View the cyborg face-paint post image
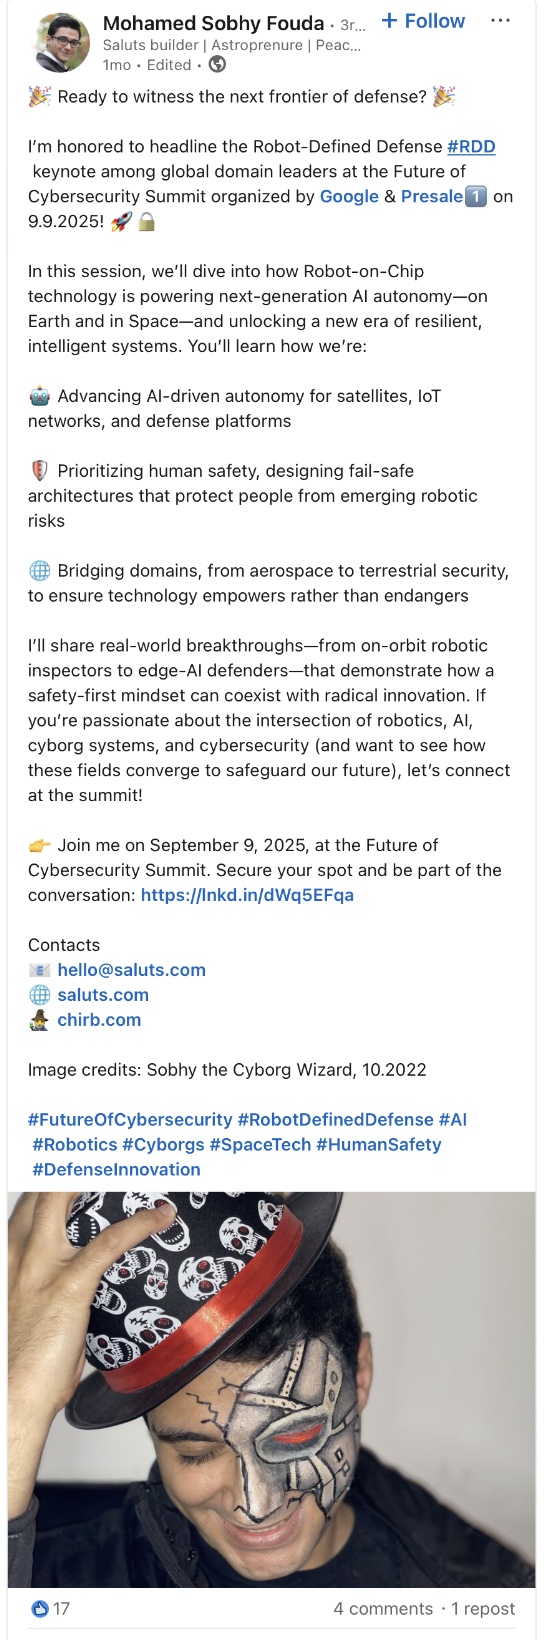 coord(272,1390)
